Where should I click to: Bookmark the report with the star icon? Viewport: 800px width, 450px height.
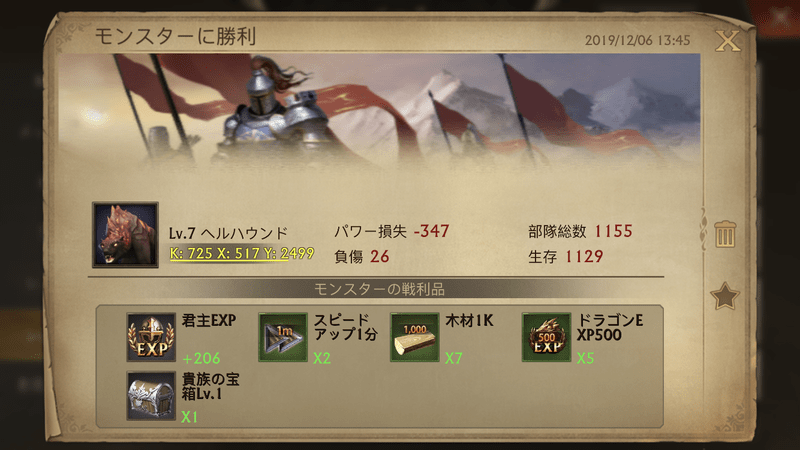(x=724, y=296)
